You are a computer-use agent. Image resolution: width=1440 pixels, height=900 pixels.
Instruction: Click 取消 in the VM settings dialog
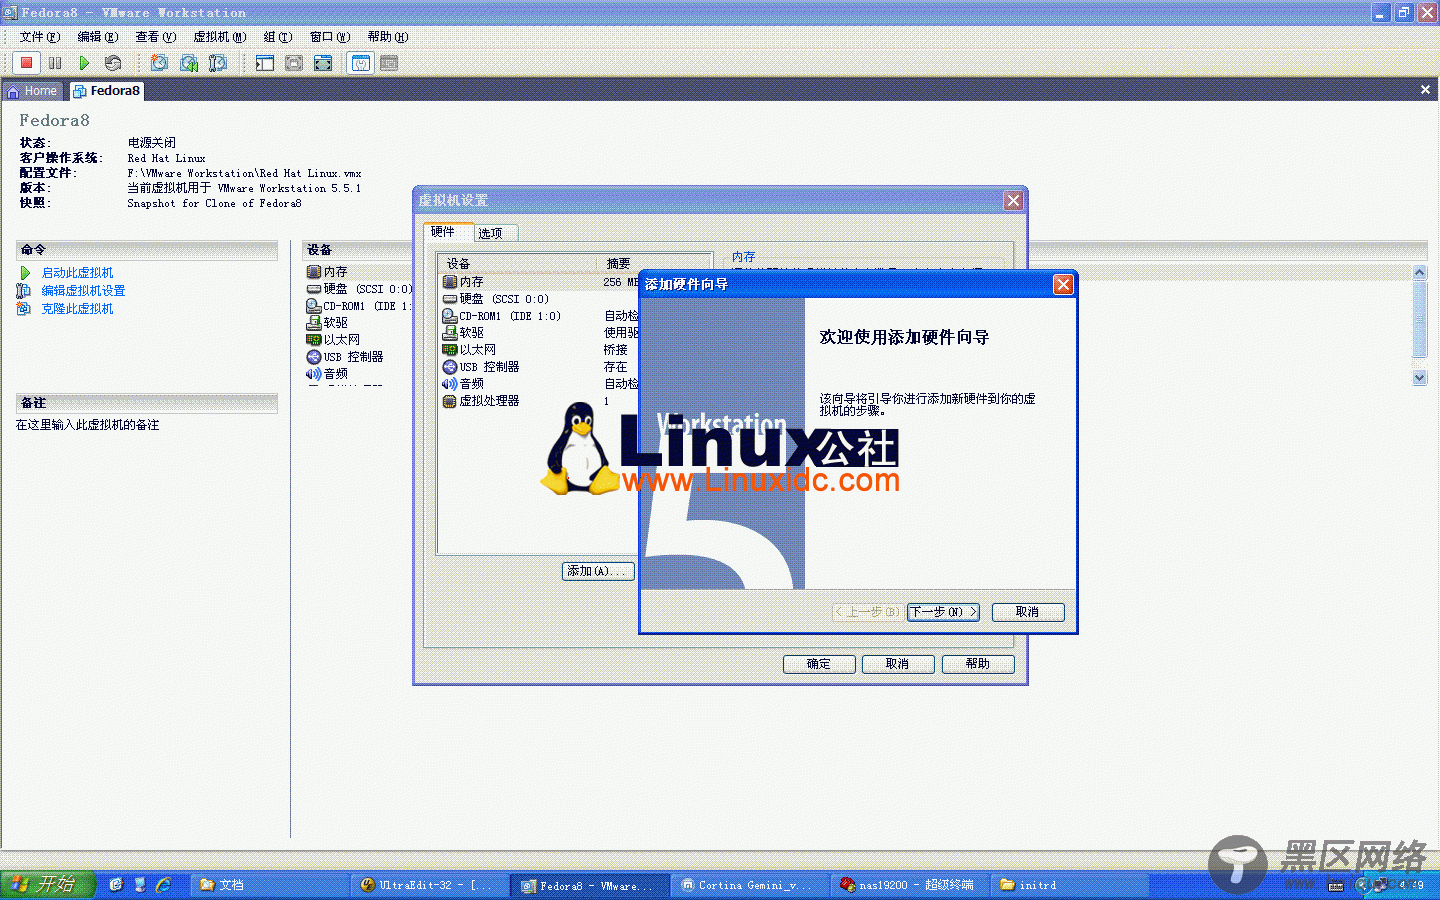(x=898, y=664)
